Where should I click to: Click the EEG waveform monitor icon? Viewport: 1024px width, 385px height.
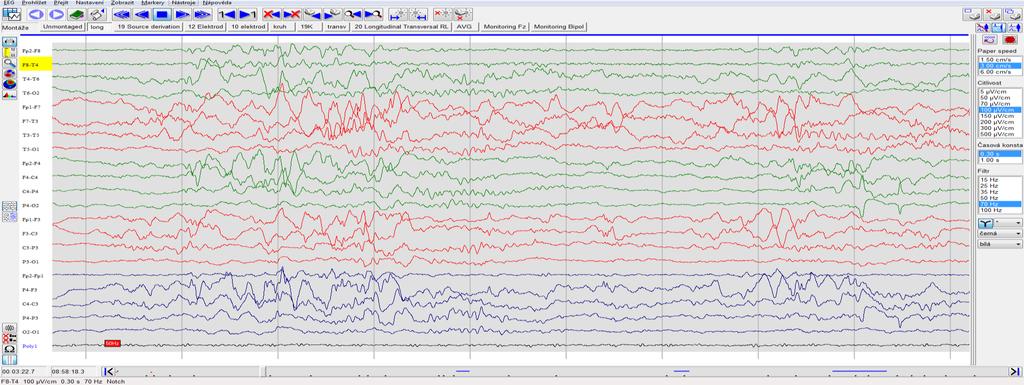click(x=12, y=14)
